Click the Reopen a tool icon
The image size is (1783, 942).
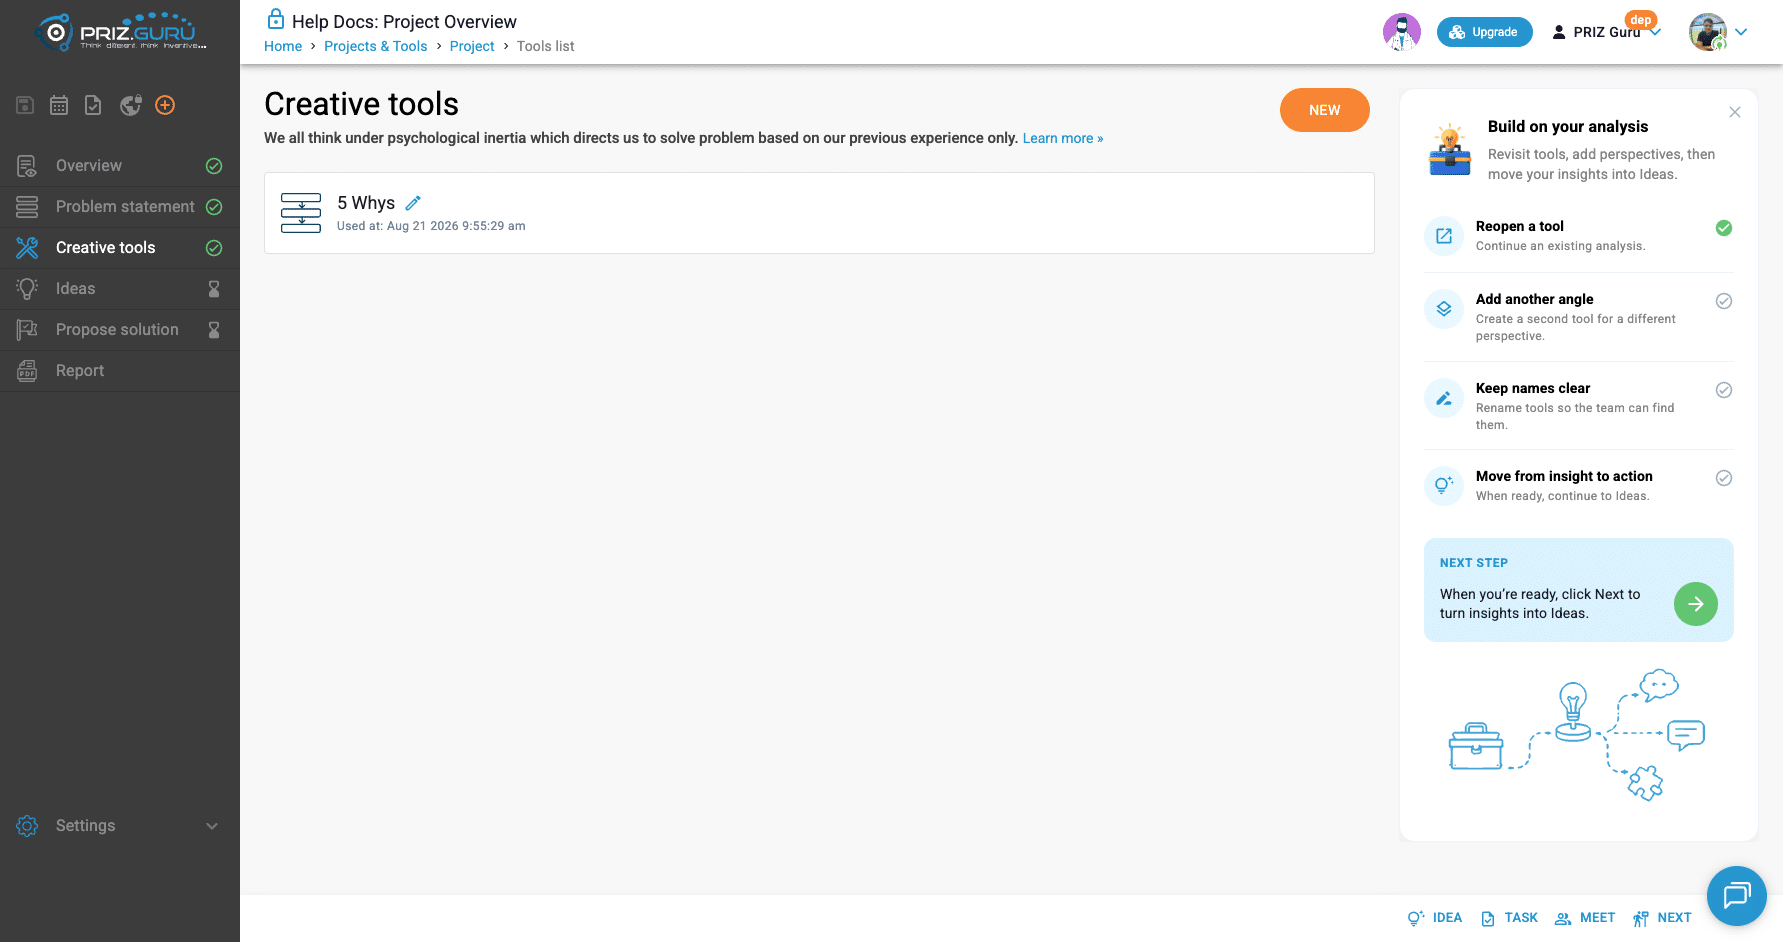[x=1444, y=236]
